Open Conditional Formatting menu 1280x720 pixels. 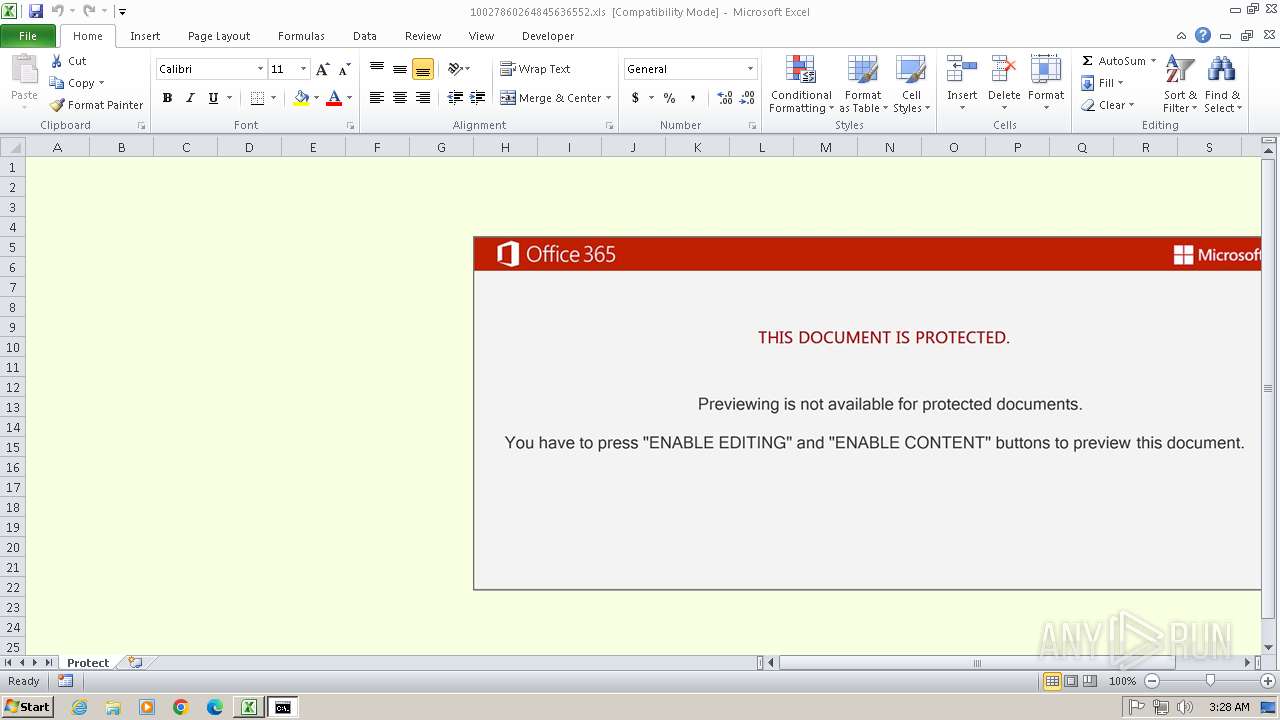tap(801, 84)
